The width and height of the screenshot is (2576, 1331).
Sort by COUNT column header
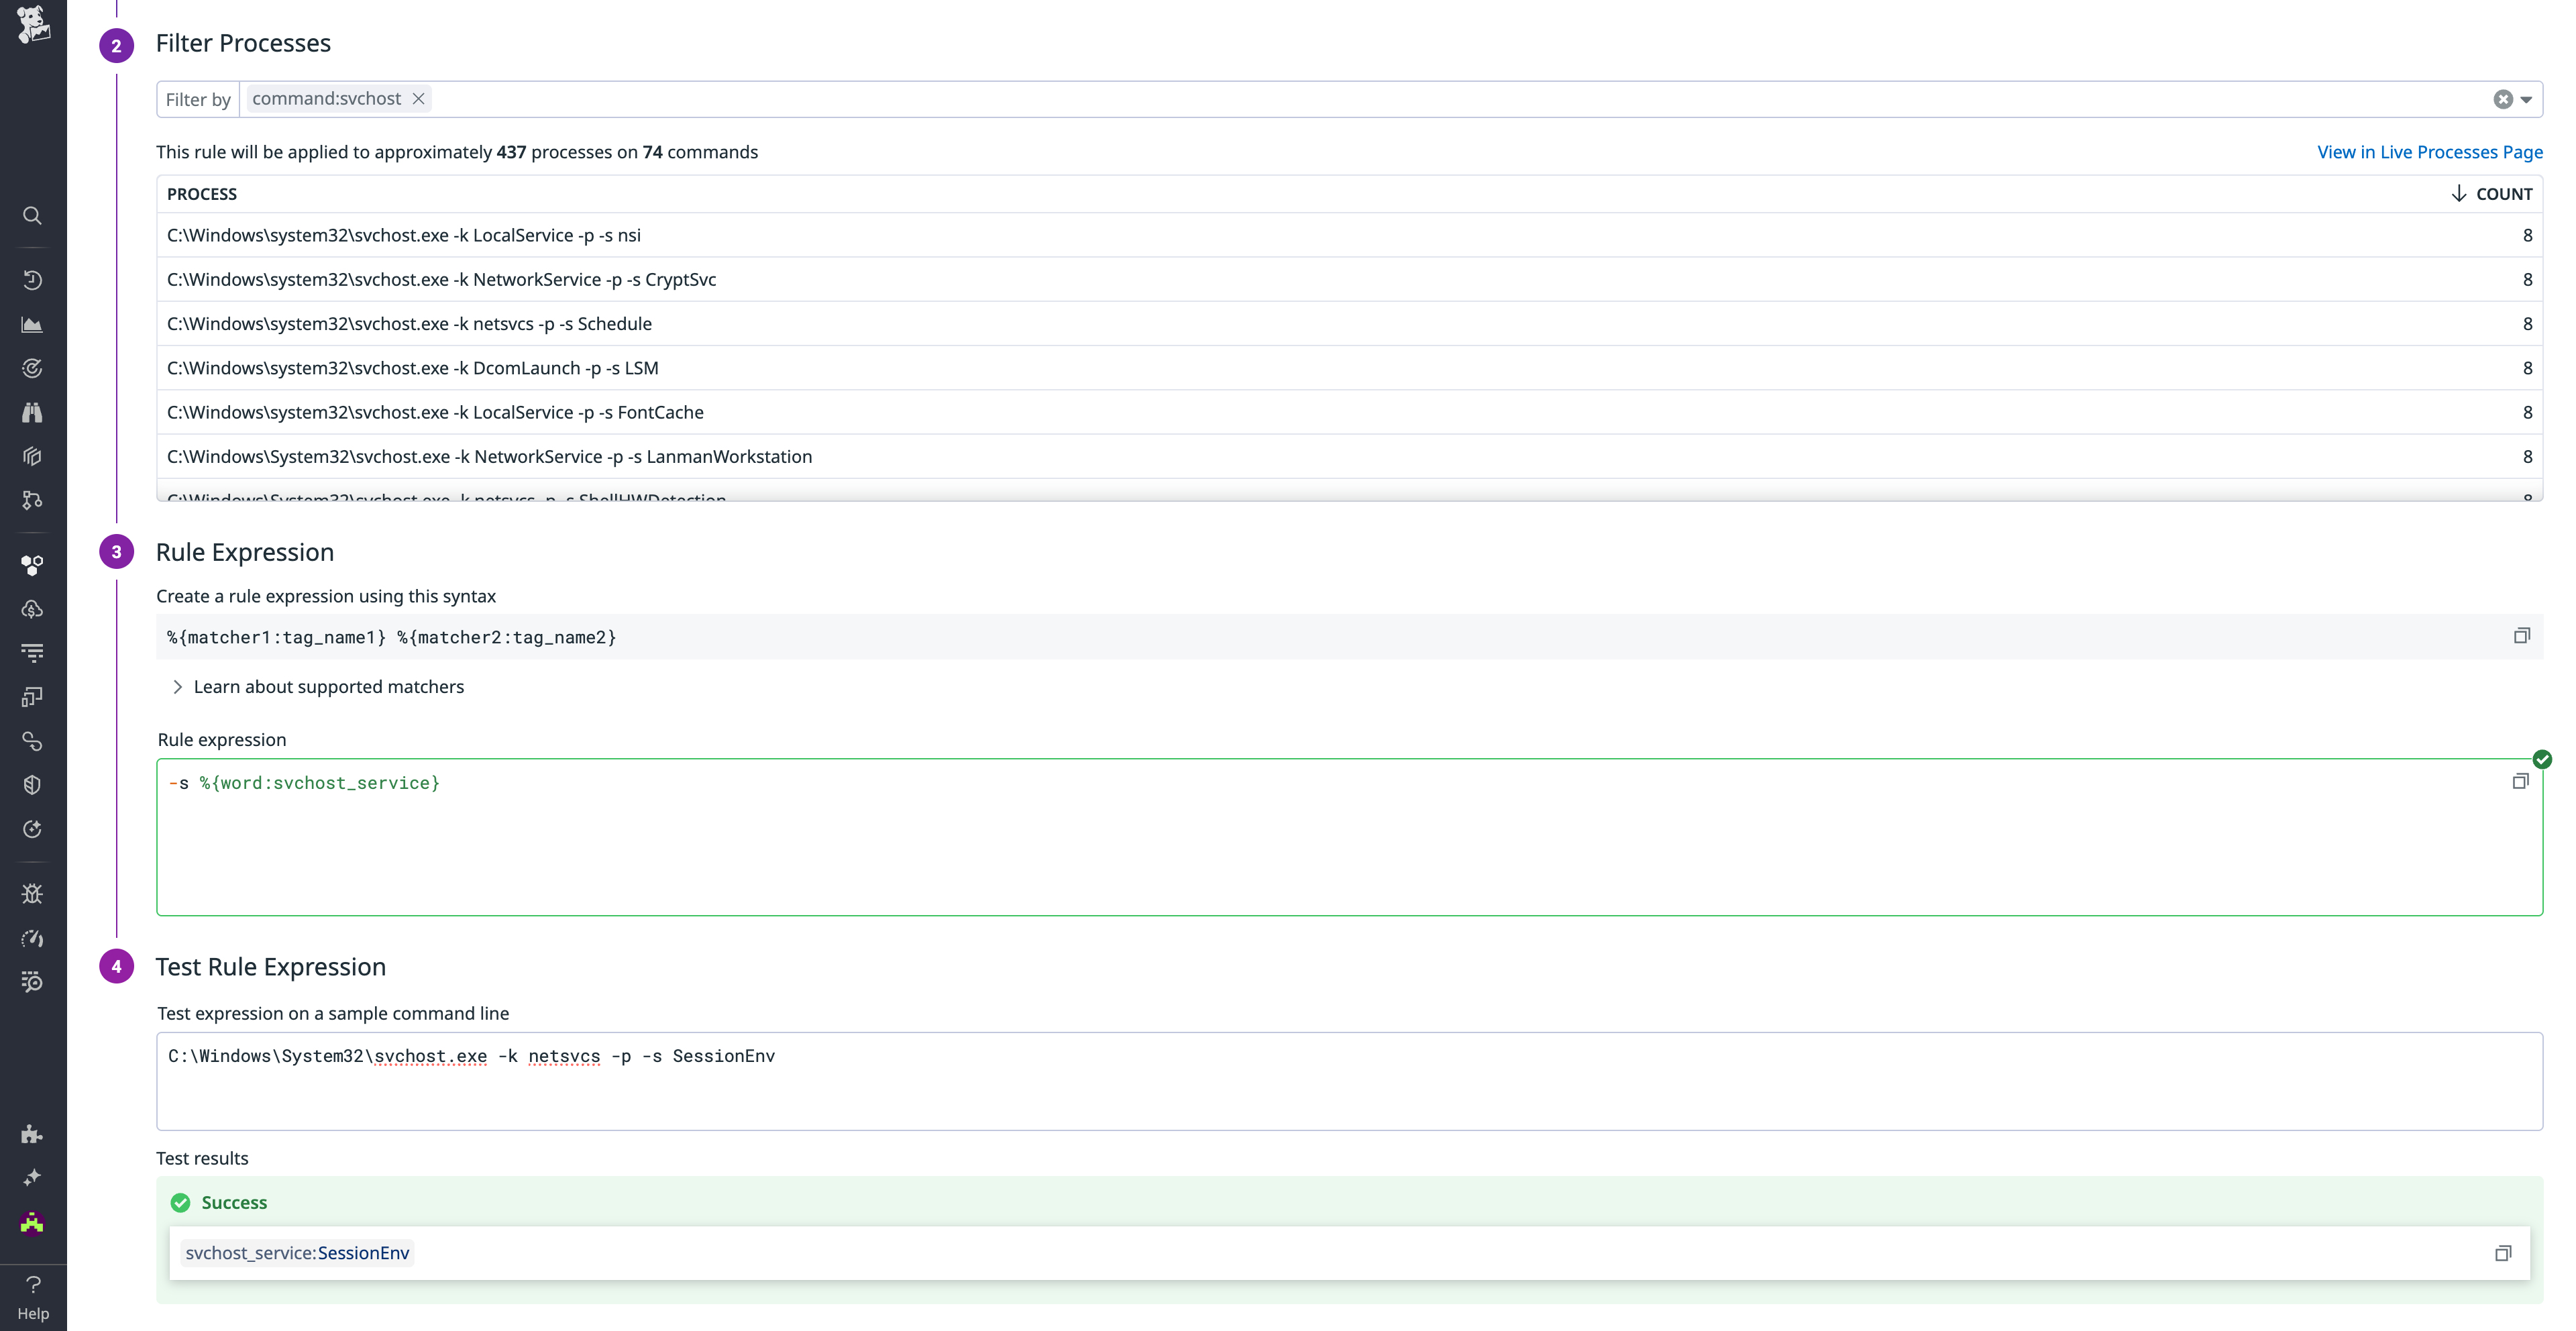pos(2505,193)
